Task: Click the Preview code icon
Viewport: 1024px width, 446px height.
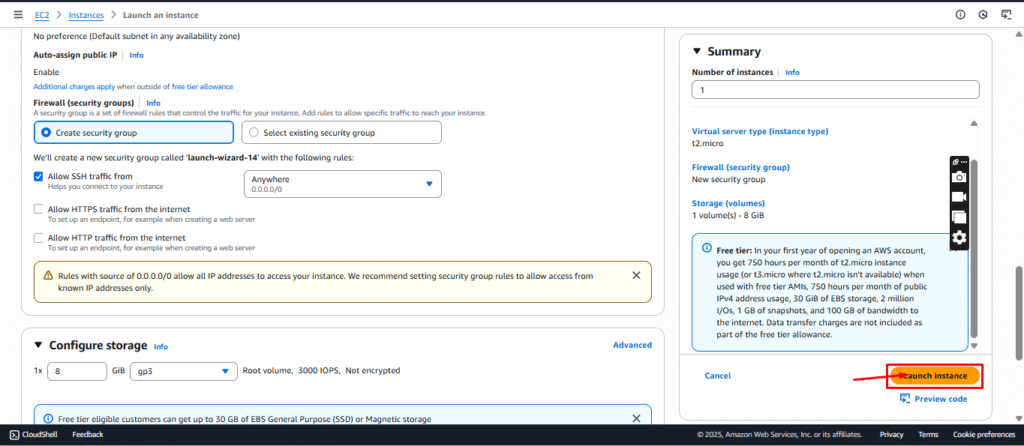Action: pos(904,398)
